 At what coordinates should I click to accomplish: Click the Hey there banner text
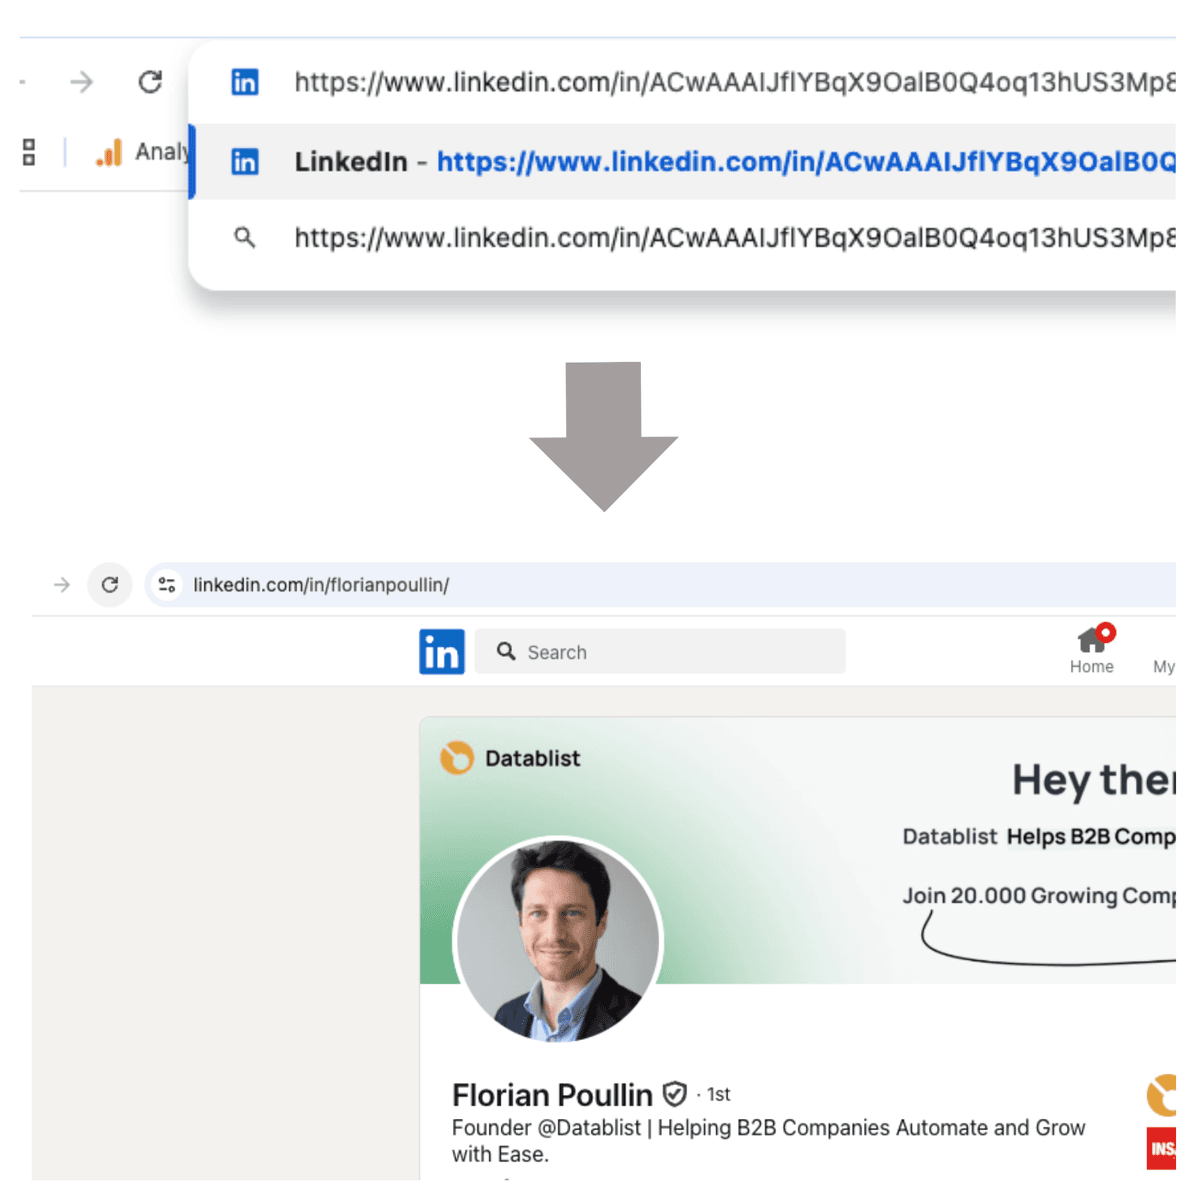pyautogui.click(x=1094, y=779)
